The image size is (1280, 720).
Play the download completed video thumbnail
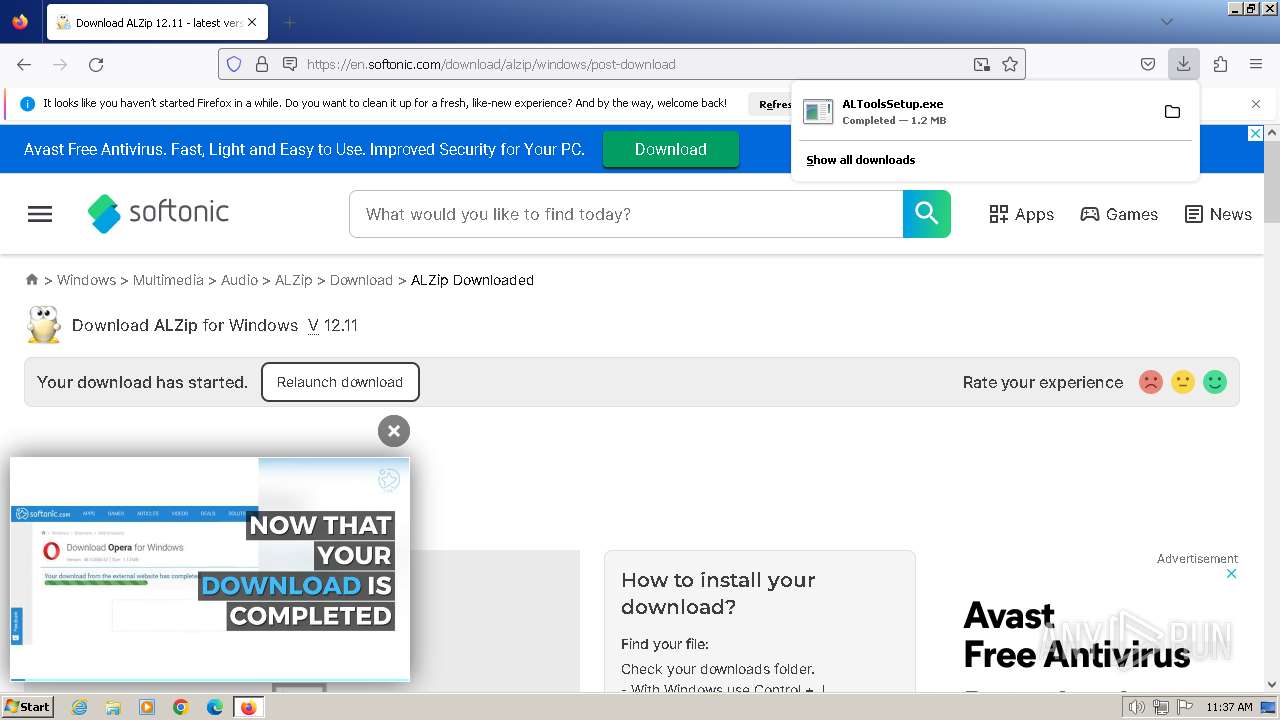(210, 569)
